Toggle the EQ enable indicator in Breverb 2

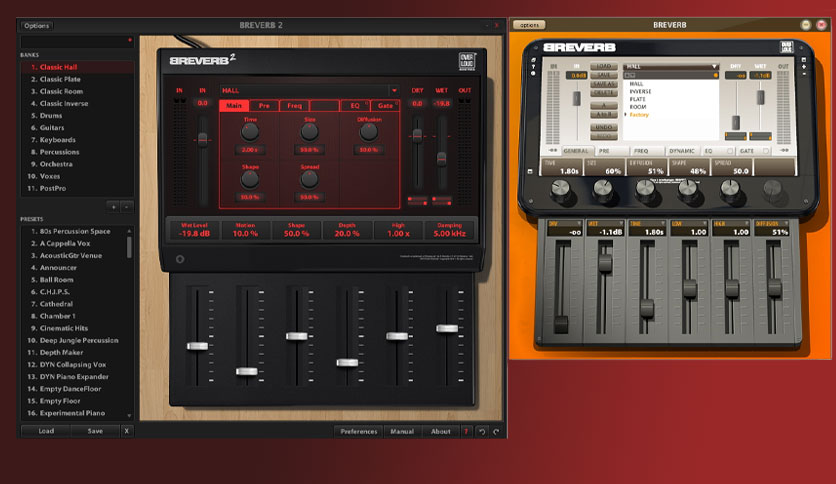pyautogui.click(x=367, y=102)
